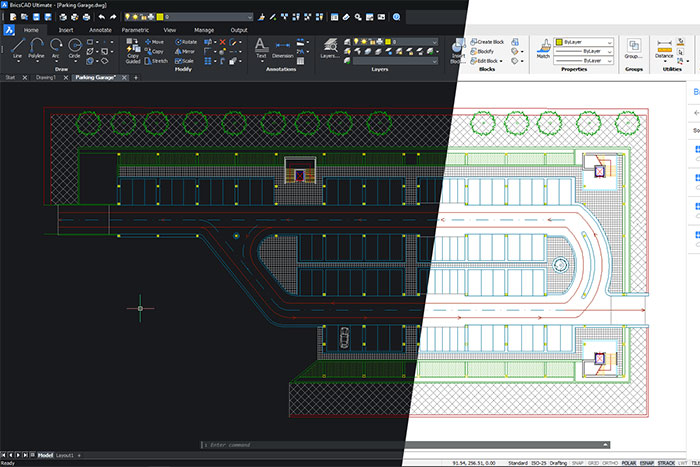The width and height of the screenshot is (700, 467).
Task: Click the yellow layer color swatch in top toolbar
Action: (x=160, y=17)
